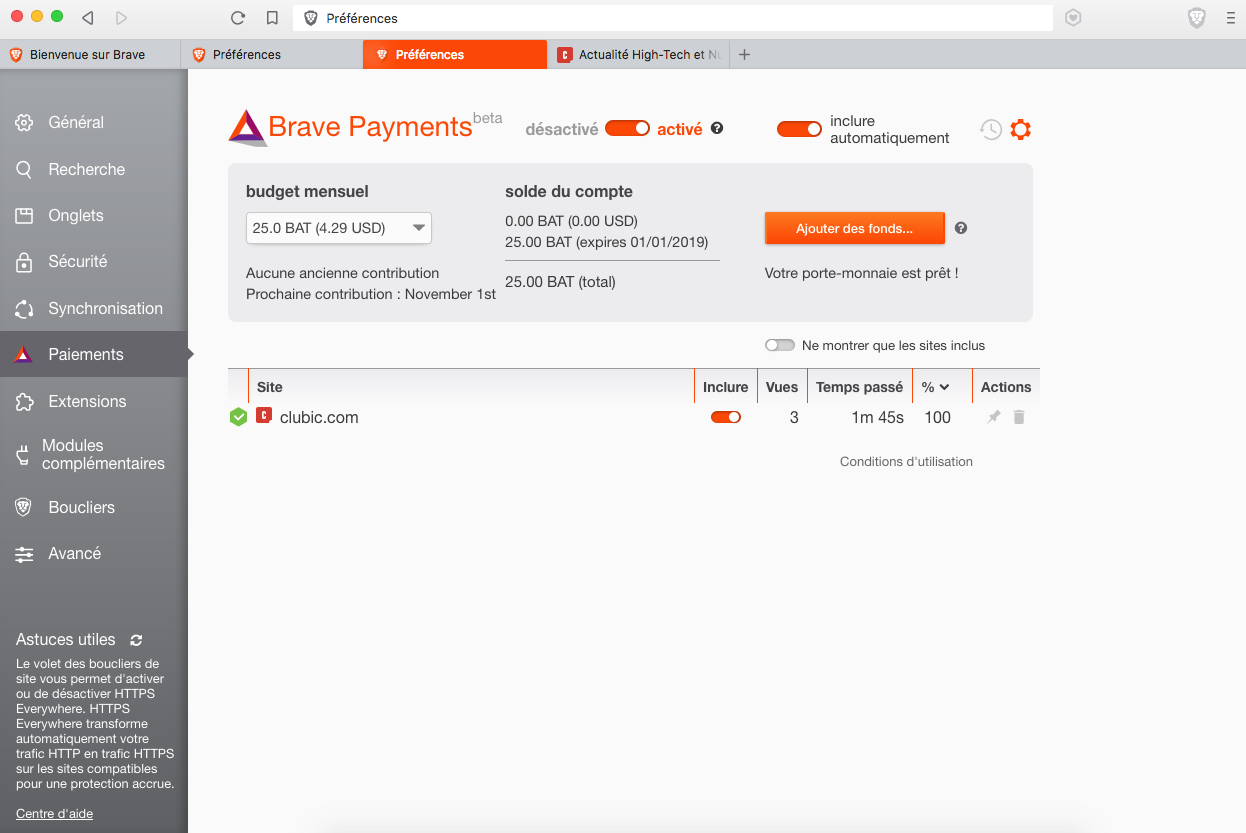Switch to Actualité High-Tech tab
This screenshot has height=833, width=1246.
pyautogui.click(x=639, y=55)
